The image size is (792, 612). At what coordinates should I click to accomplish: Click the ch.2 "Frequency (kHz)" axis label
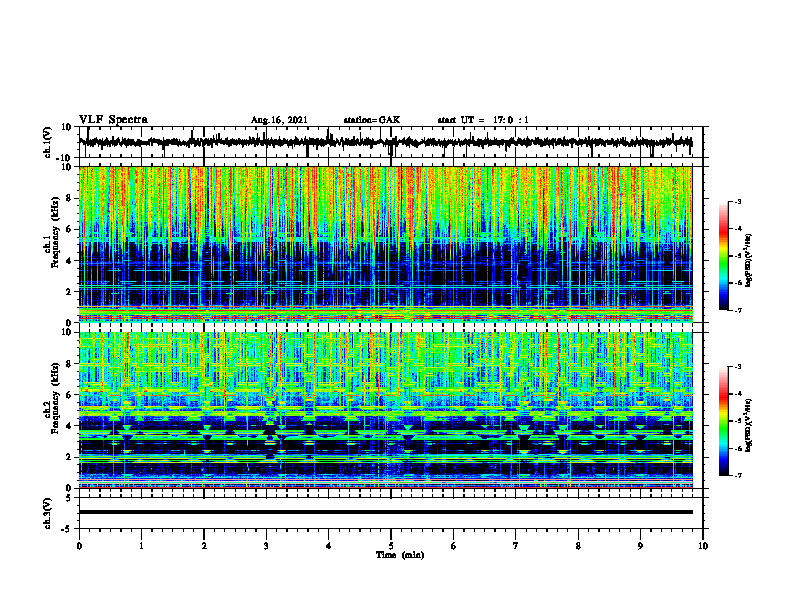[55, 398]
